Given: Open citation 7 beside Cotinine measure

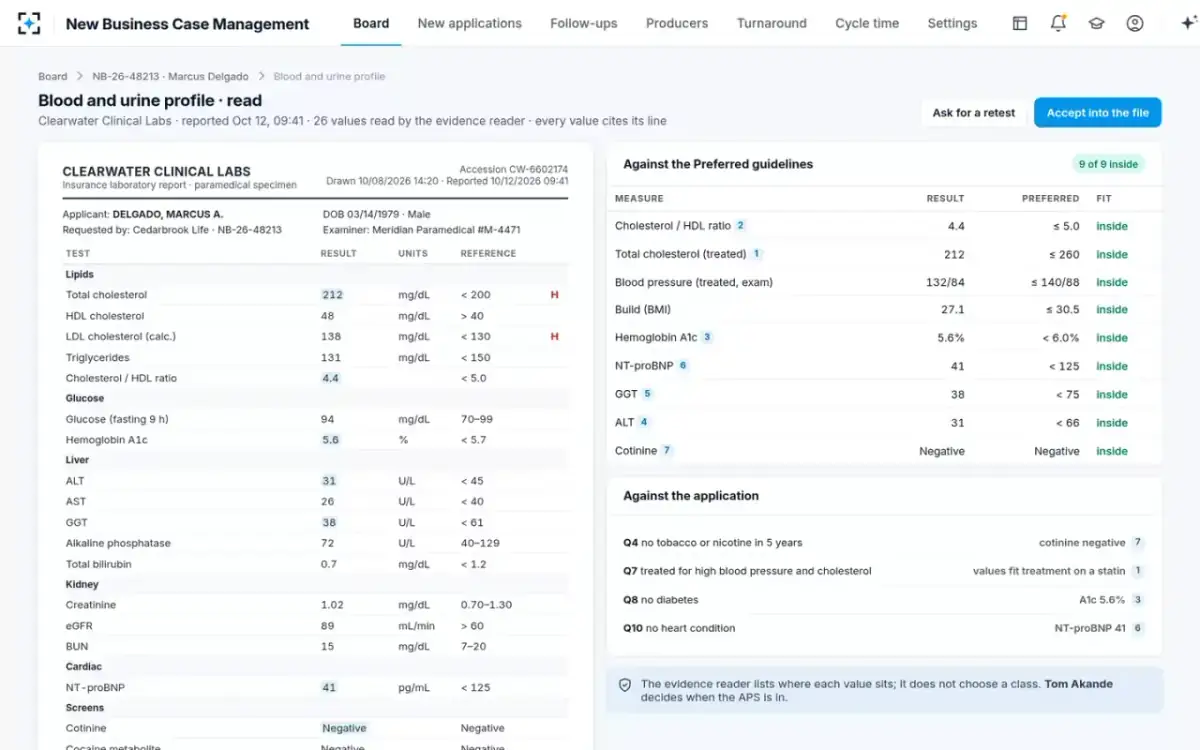Looking at the screenshot, I should click(x=667, y=451).
